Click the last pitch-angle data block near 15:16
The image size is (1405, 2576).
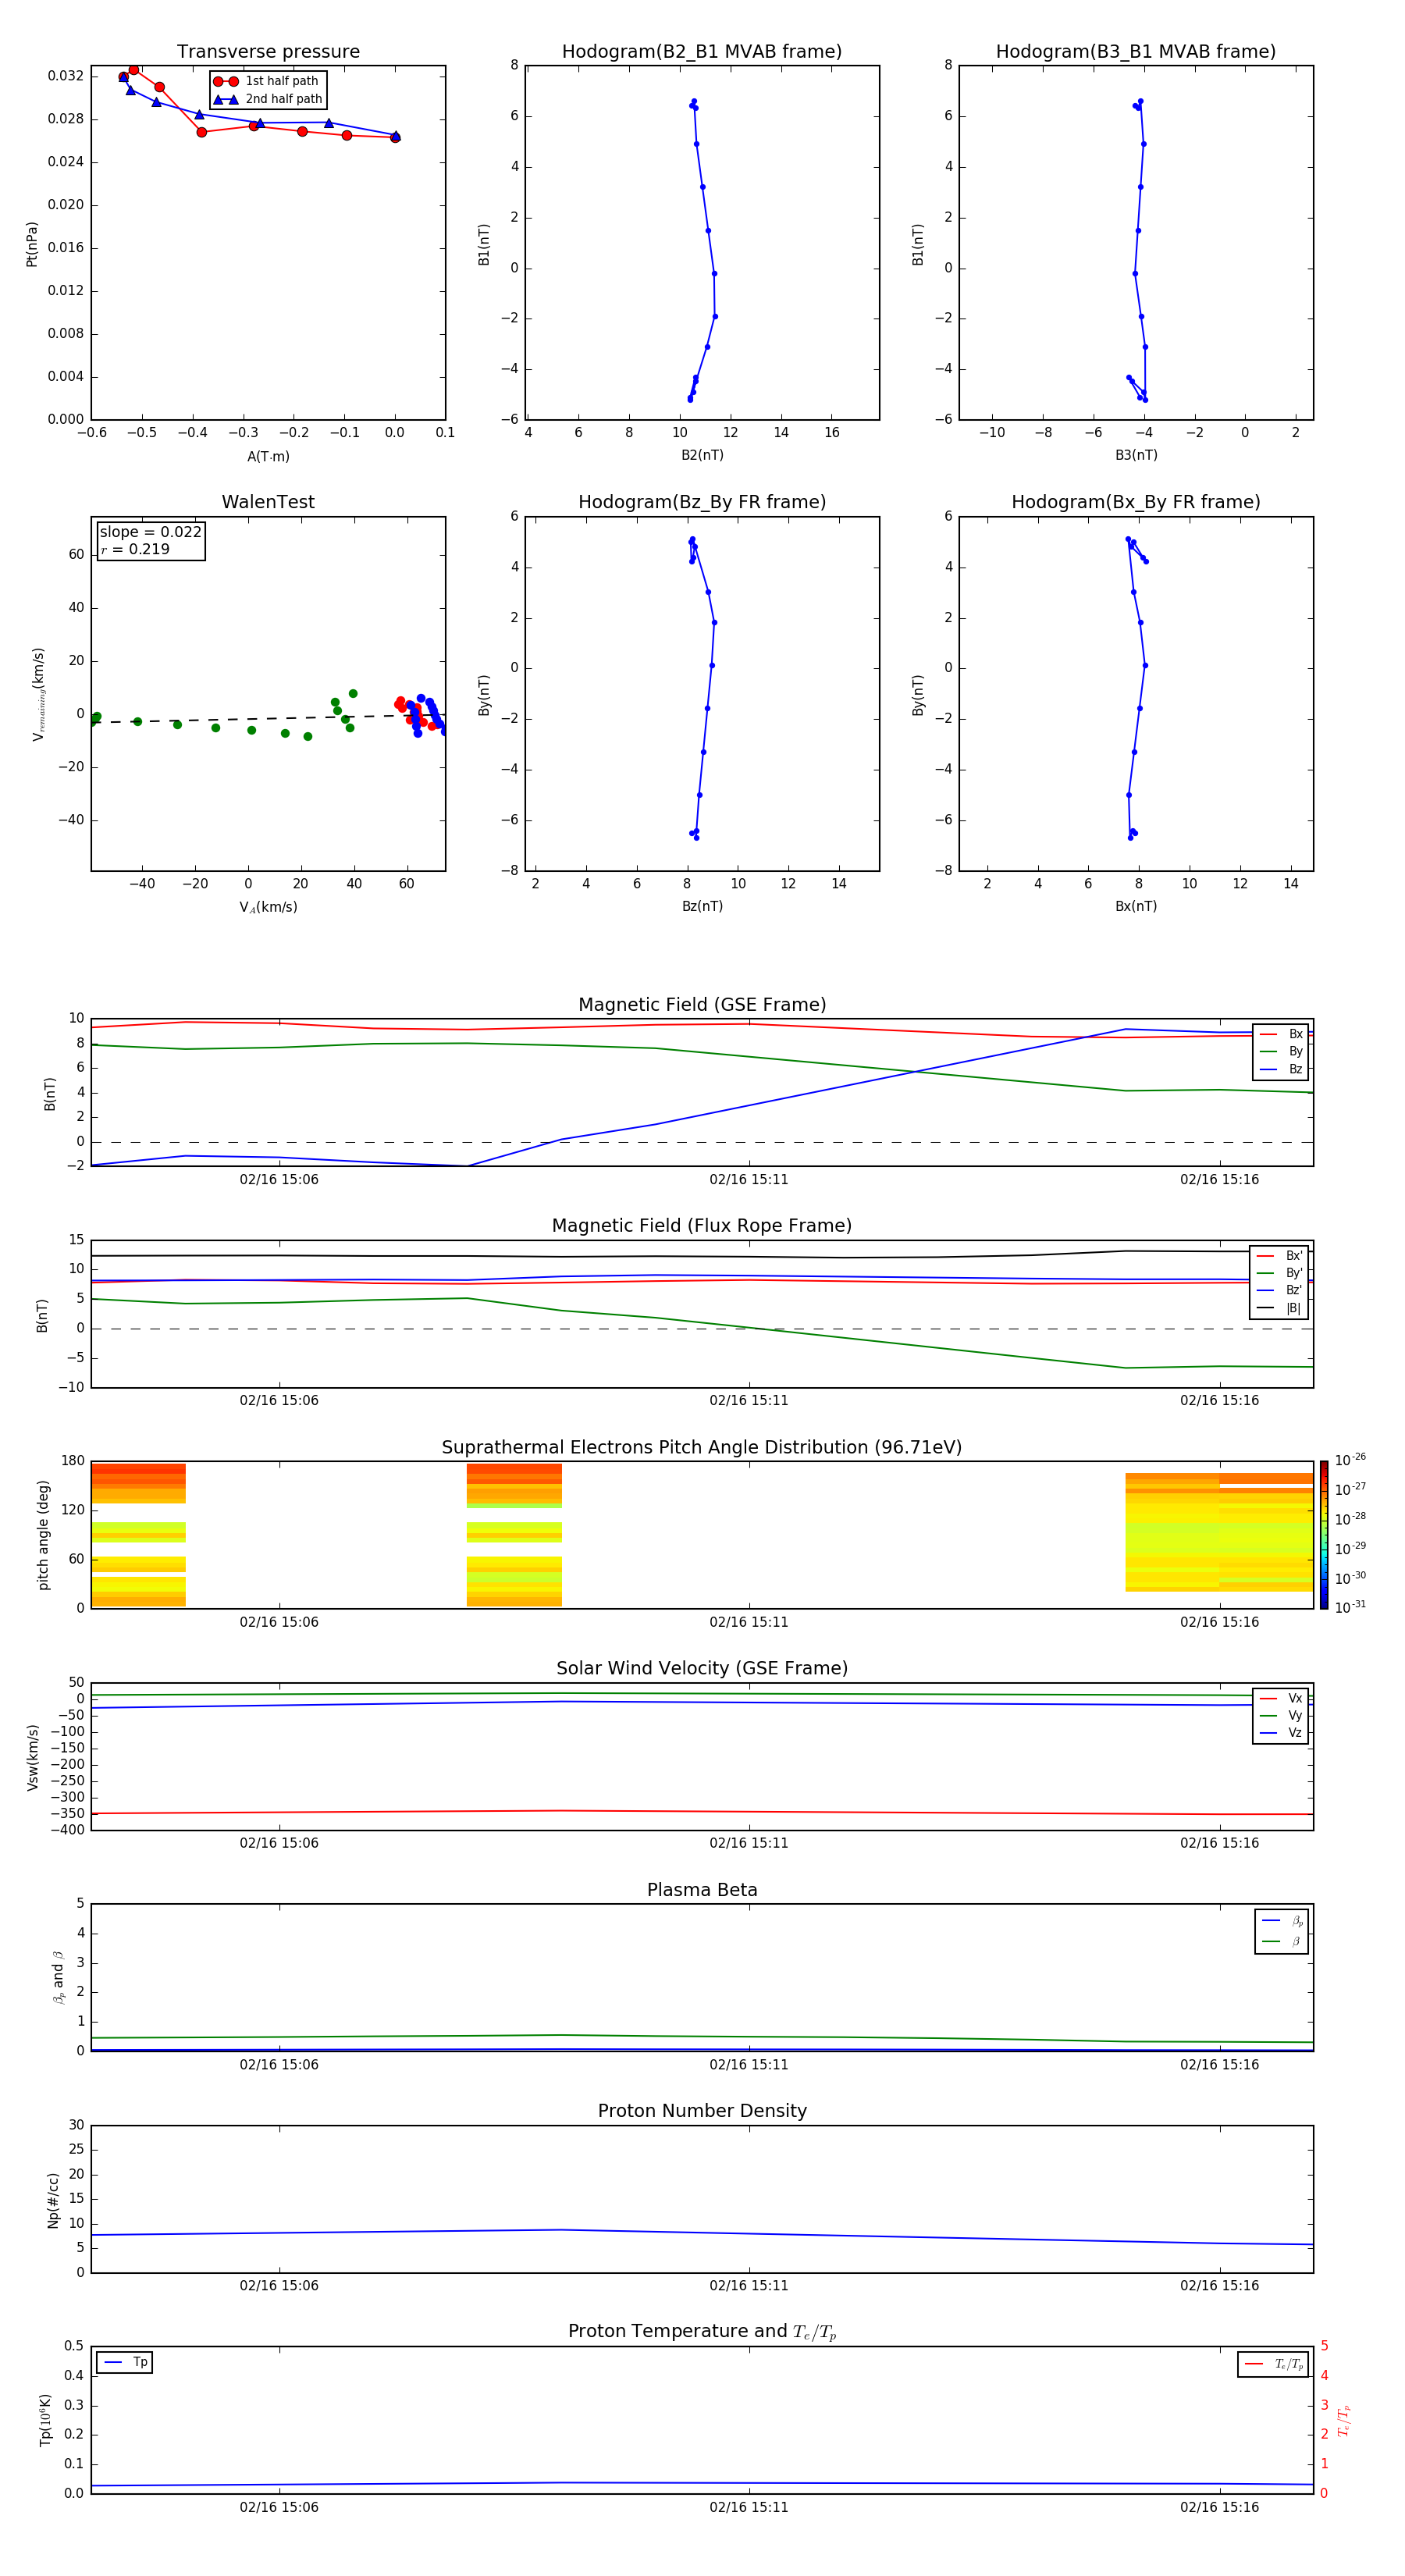point(1266,1532)
